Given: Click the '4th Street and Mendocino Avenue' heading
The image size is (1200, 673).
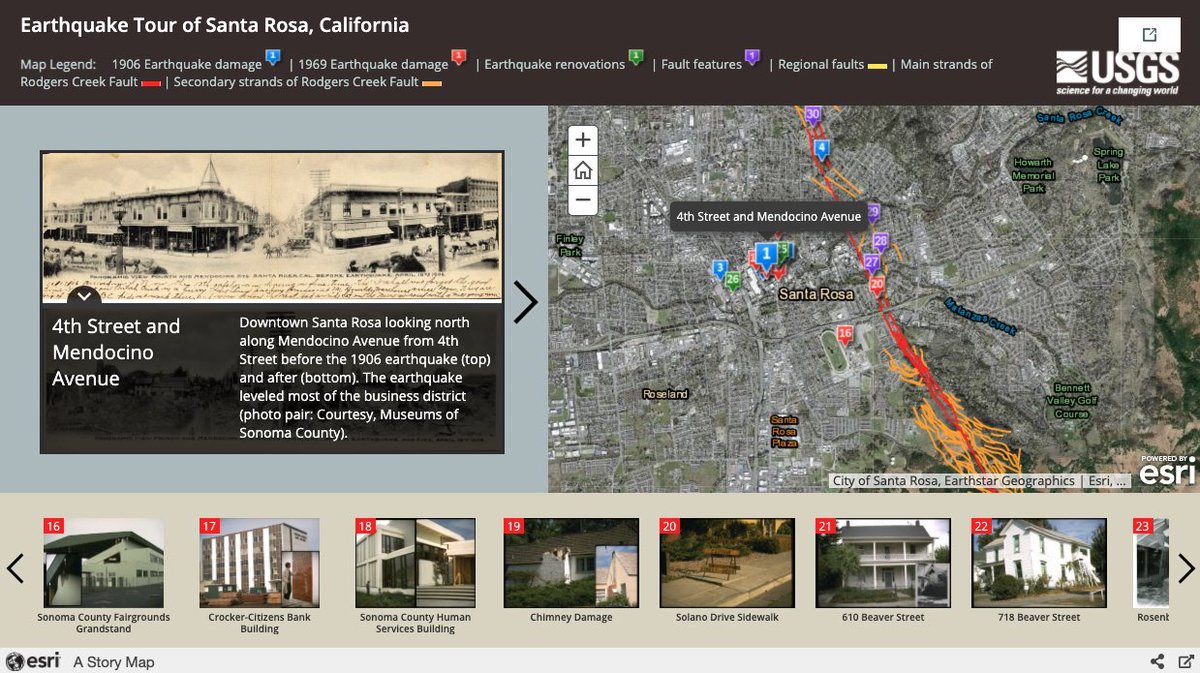Looking at the screenshot, I should 116,352.
